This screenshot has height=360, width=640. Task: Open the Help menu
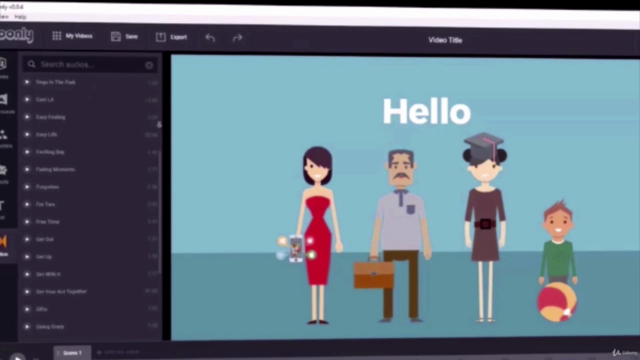20,17
